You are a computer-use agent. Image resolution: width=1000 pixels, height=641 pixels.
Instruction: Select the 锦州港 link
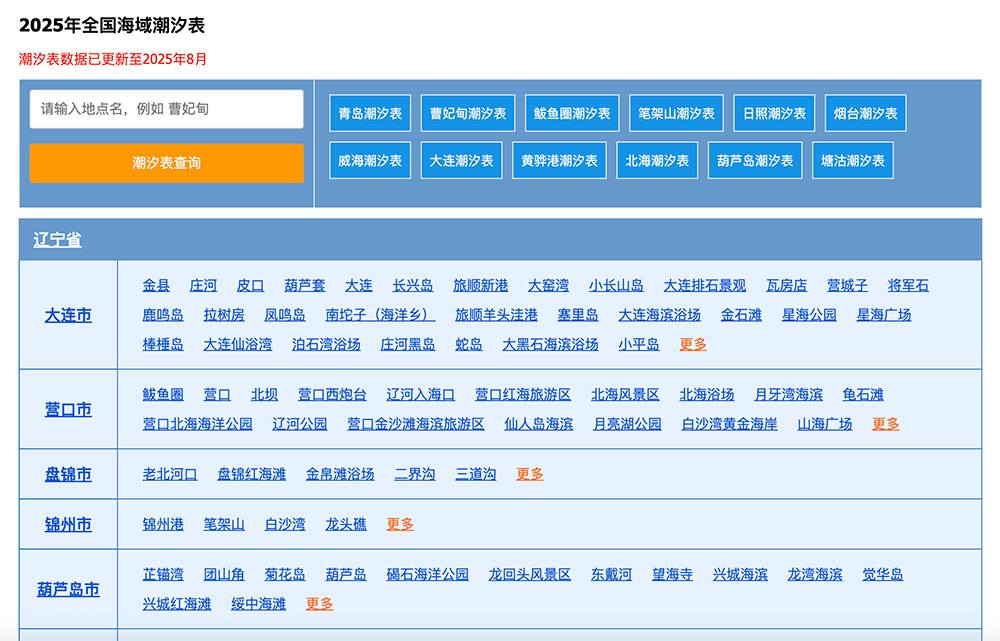[163, 524]
